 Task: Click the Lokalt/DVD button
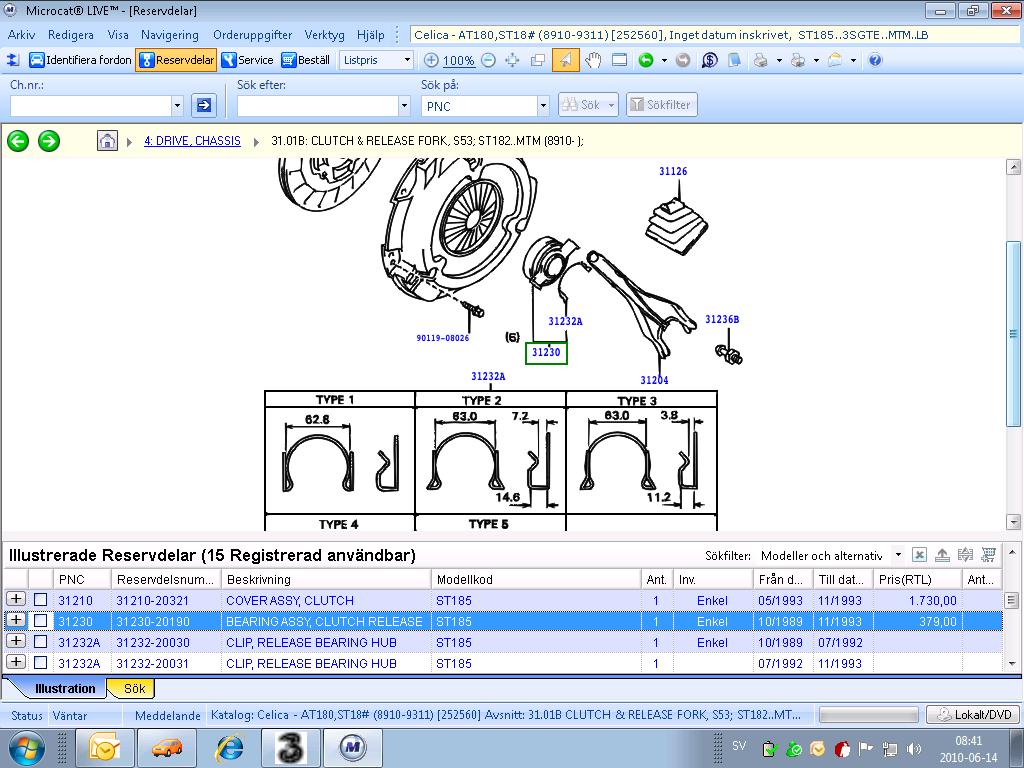(974, 714)
